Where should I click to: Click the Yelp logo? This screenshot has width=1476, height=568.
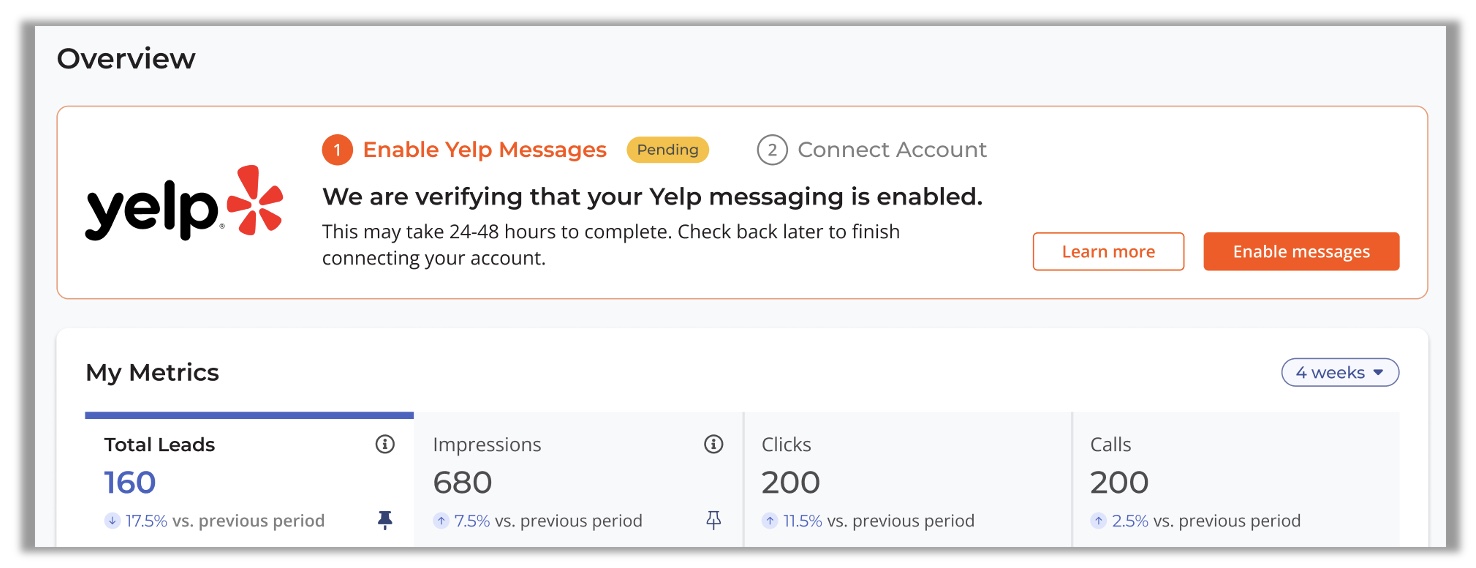pos(184,203)
